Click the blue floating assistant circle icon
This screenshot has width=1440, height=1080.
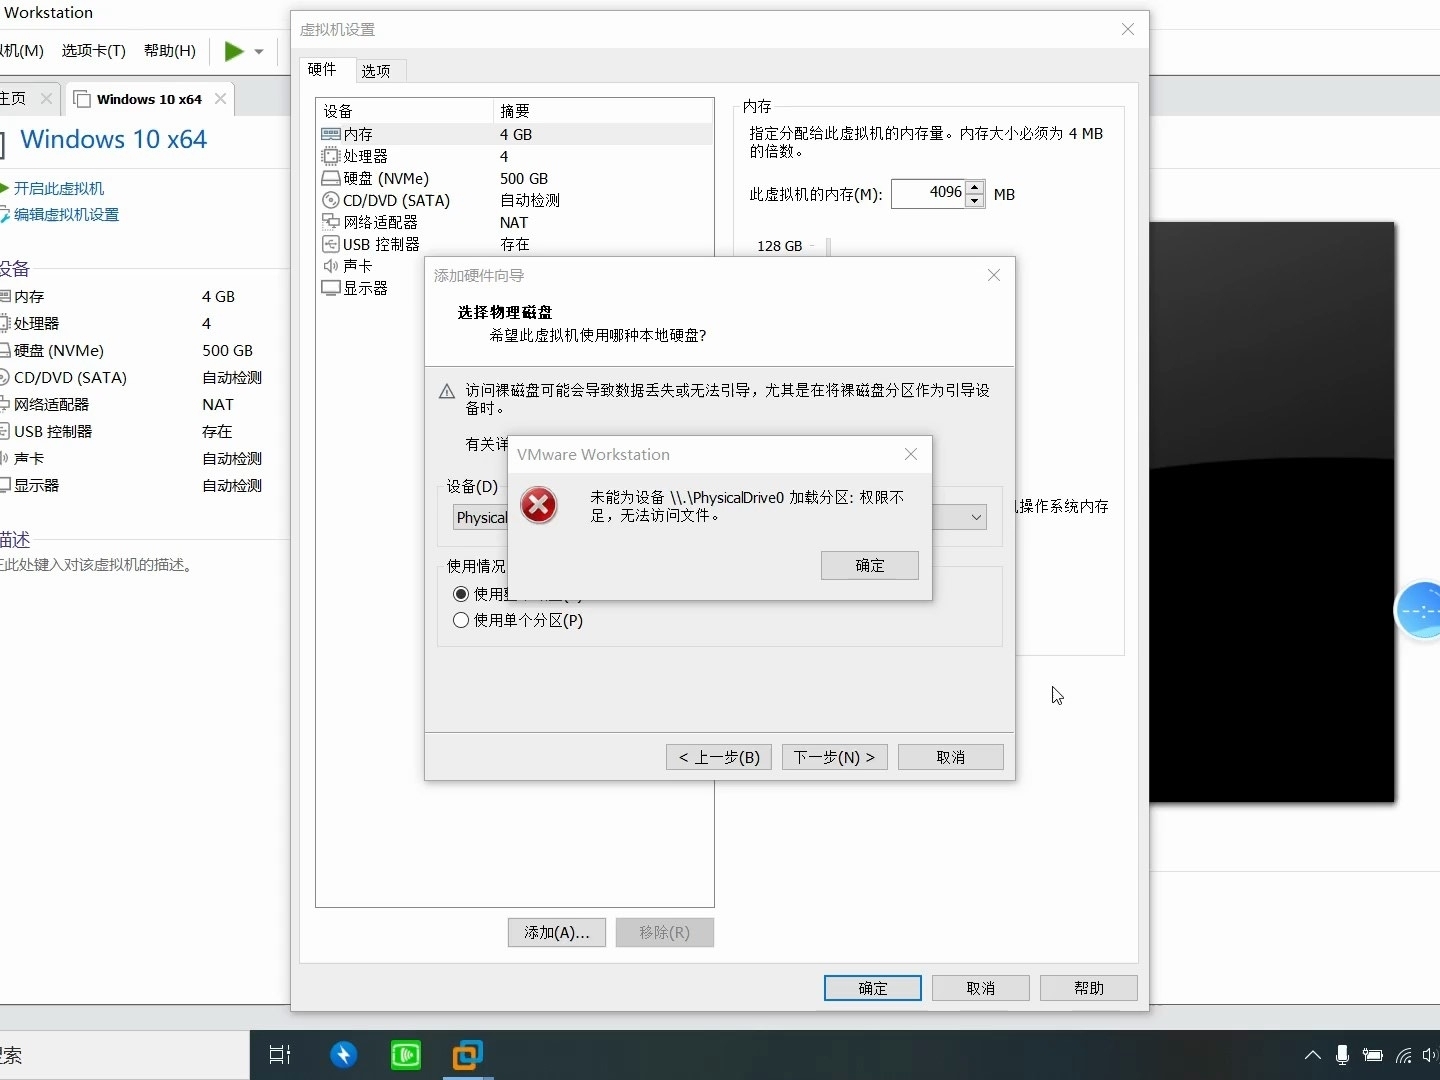click(1419, 609)
